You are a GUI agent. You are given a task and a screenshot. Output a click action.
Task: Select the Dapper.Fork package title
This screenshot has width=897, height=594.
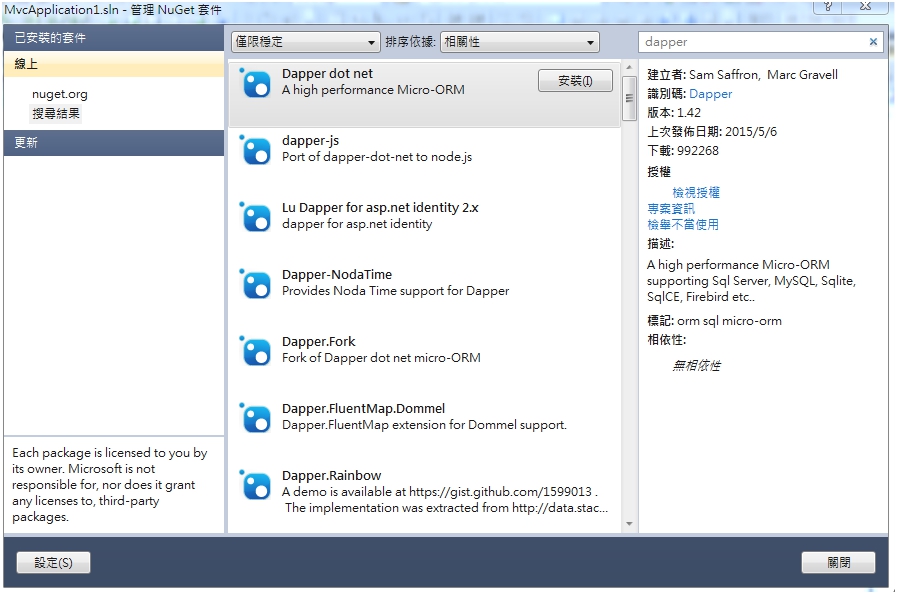(x=318, y=341)
